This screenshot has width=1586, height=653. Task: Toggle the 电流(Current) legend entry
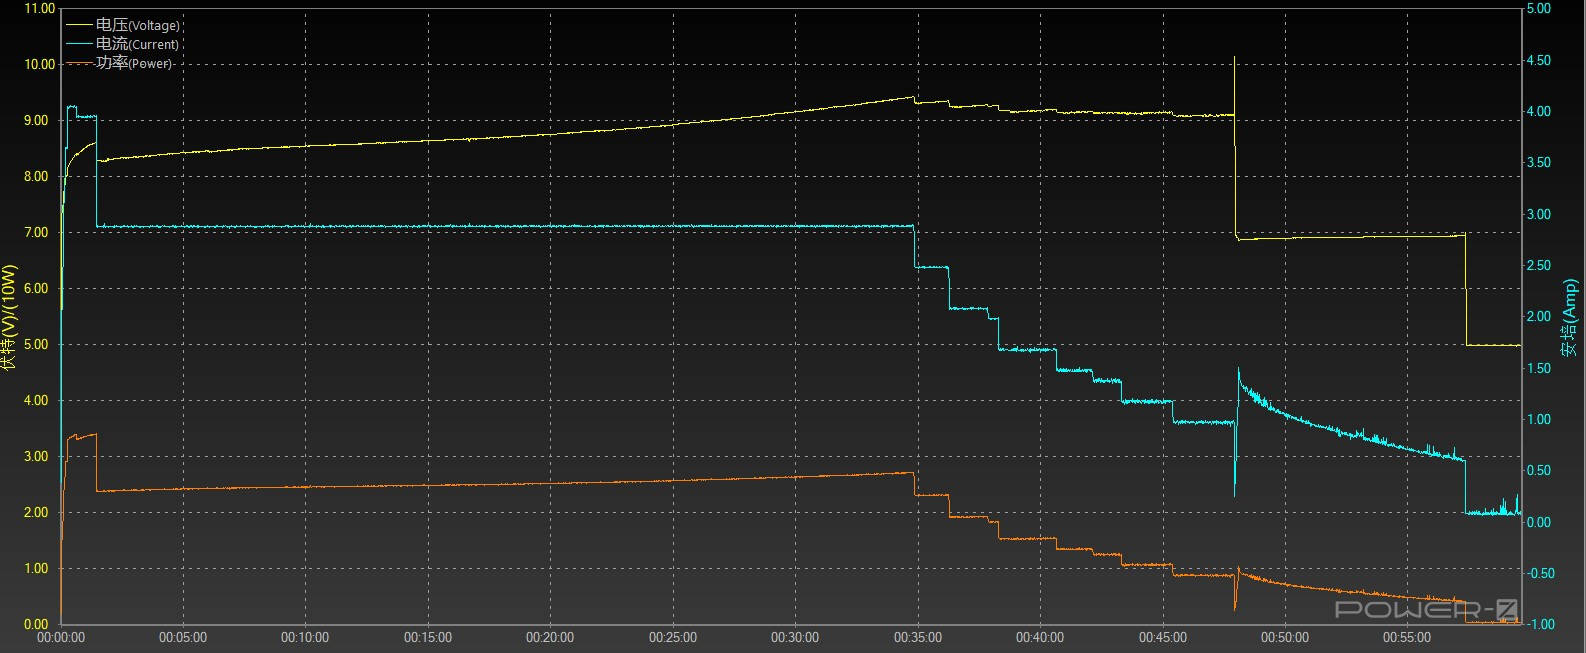click(138, 44)
